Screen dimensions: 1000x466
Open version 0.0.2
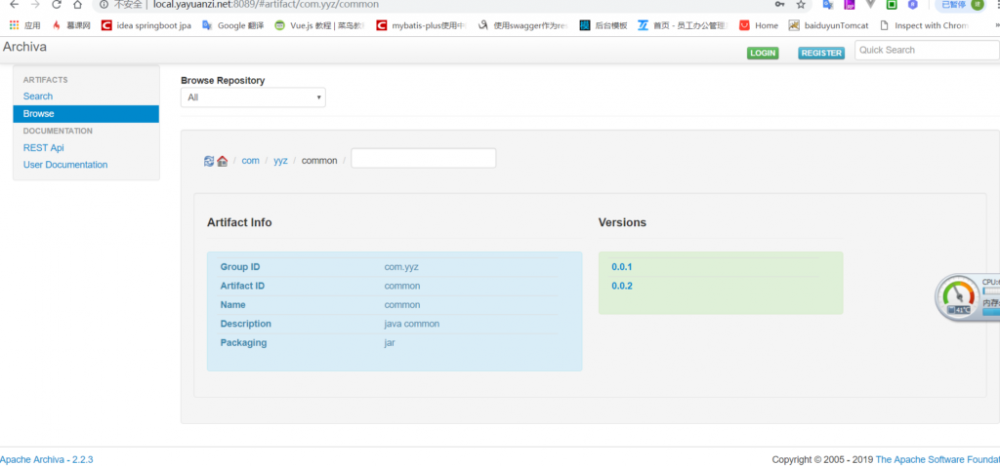[622, 286]
